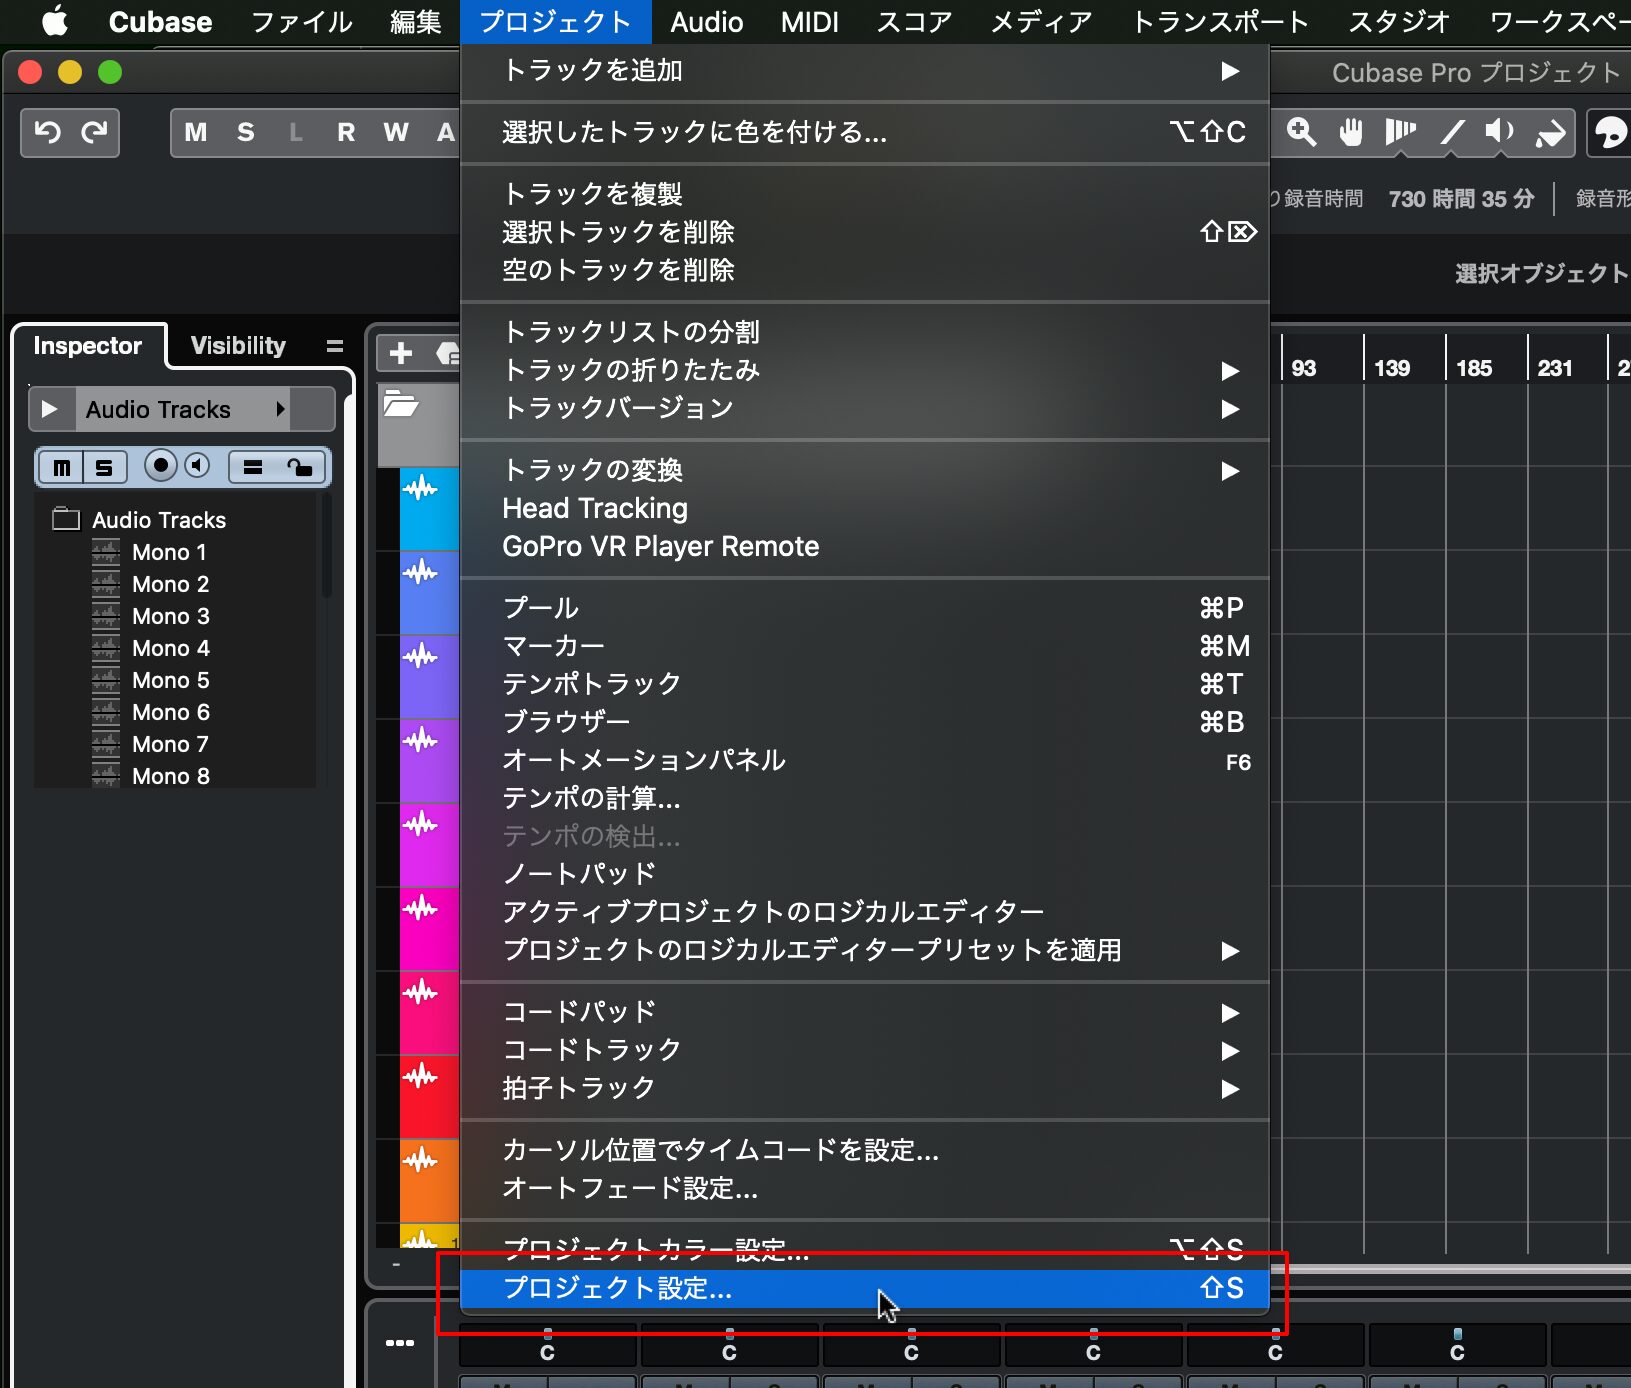Enable record on Audio Tracks inspector
The image size is (1631, 1388).
coord(160,466)
